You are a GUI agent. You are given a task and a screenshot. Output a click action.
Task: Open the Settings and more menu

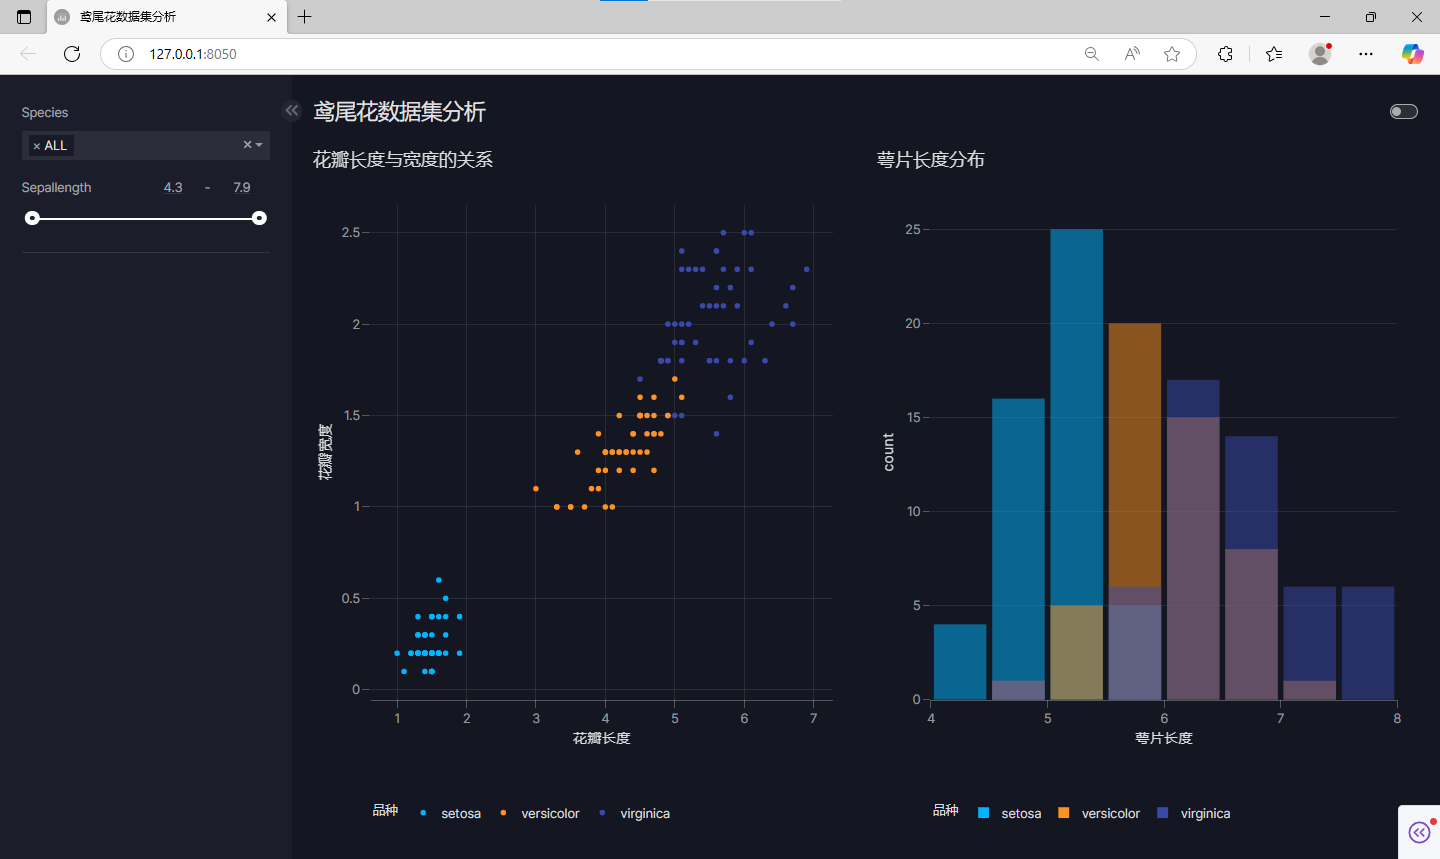(1366, 53)
